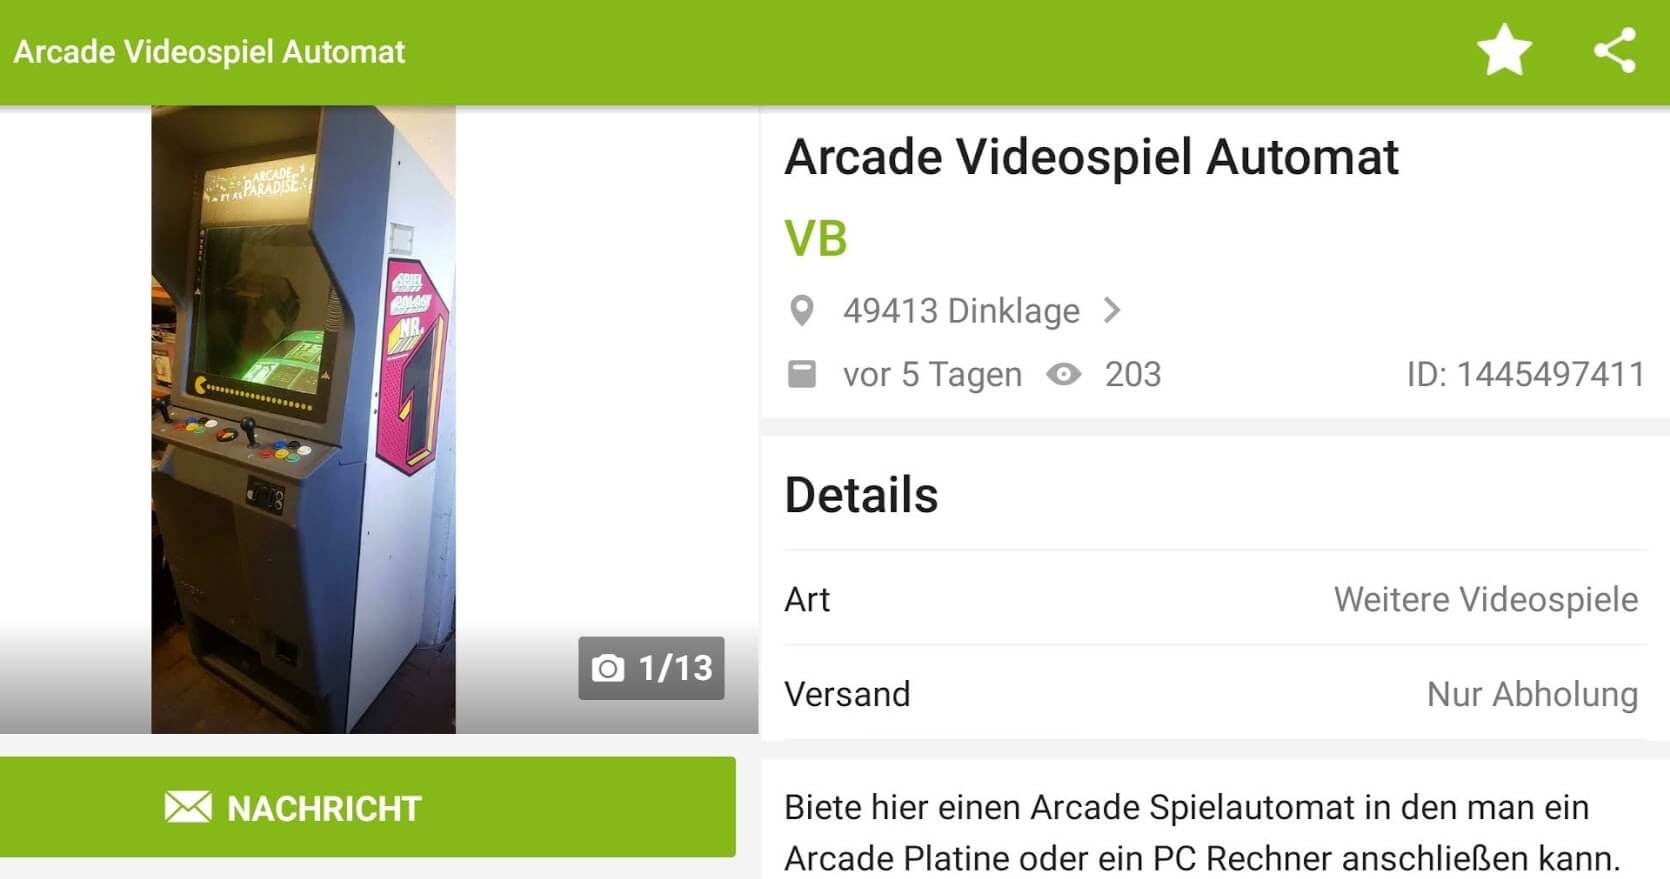Open 49413 Dinklage location link
Image resolution: width=1670 pixels, height=879 pixels.
(x=961, y=311)
